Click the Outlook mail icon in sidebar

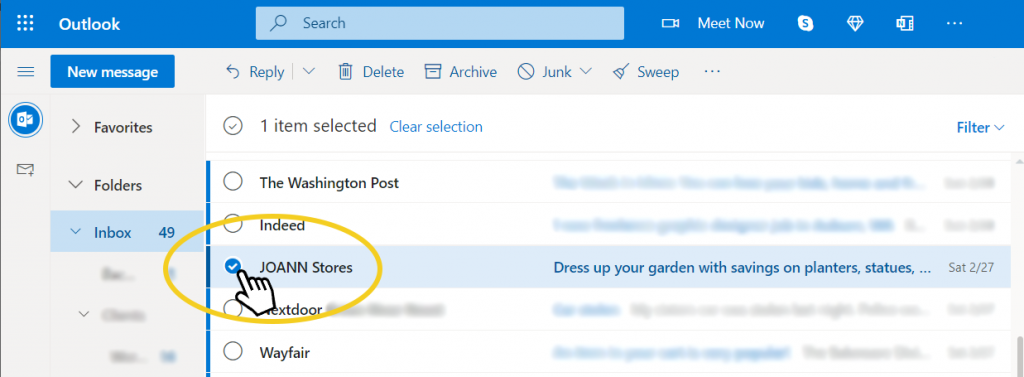pyautogui.click(x=25, y=120)
